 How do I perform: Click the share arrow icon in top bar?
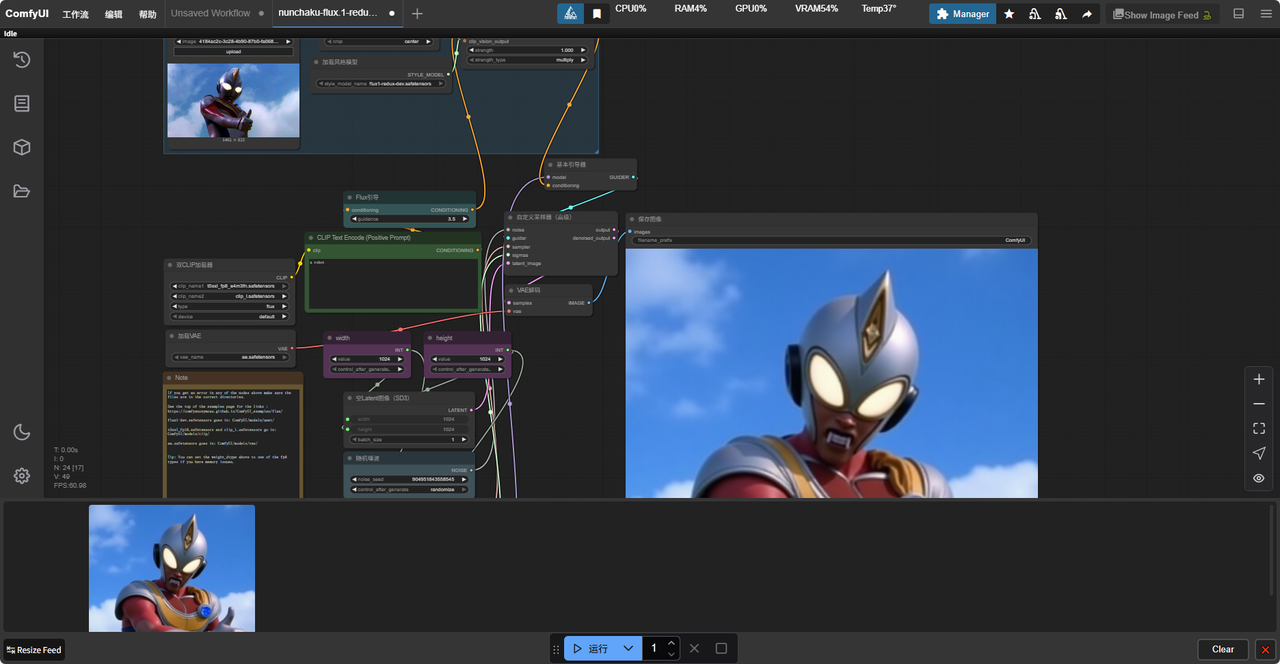(x=1087, y=14)
